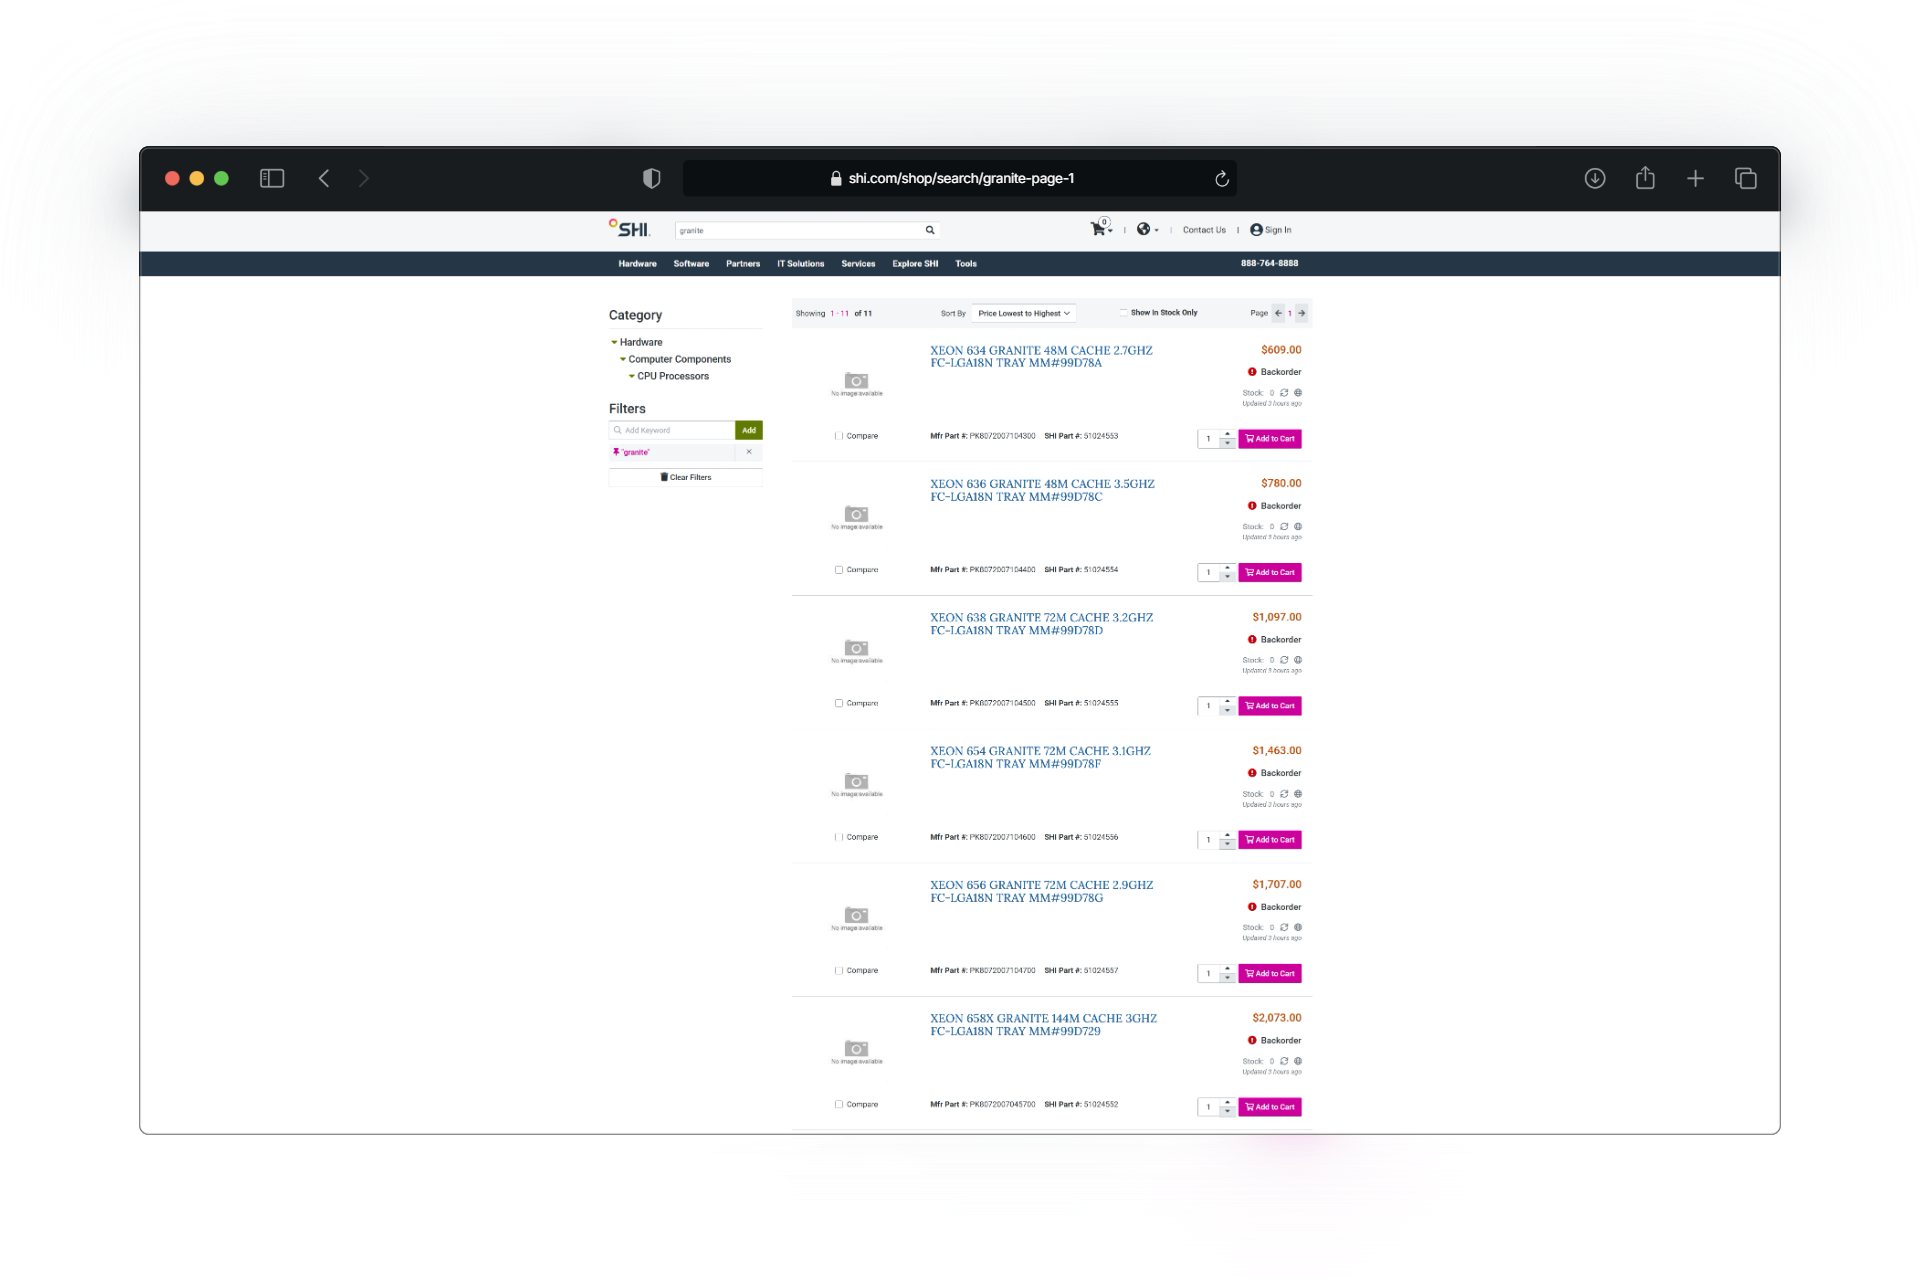The width and height of the screenshot is (1920, 1280).
Task: Click the SHI logo
Action: point(628,228)
